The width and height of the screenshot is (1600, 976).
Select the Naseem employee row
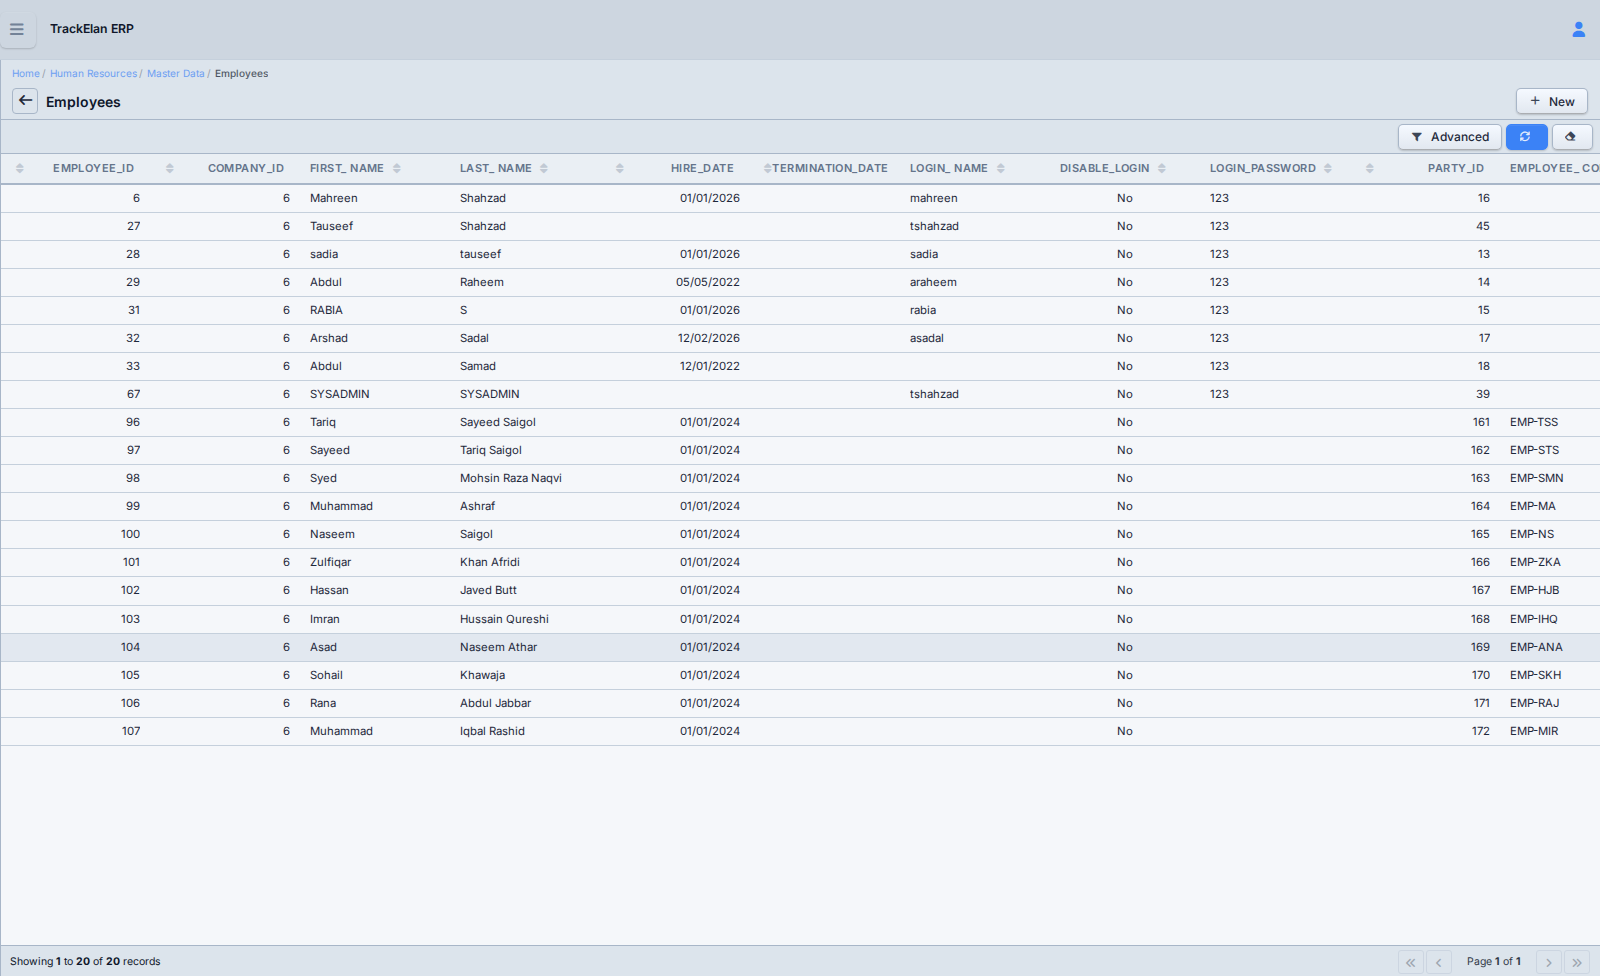point(800,534)
